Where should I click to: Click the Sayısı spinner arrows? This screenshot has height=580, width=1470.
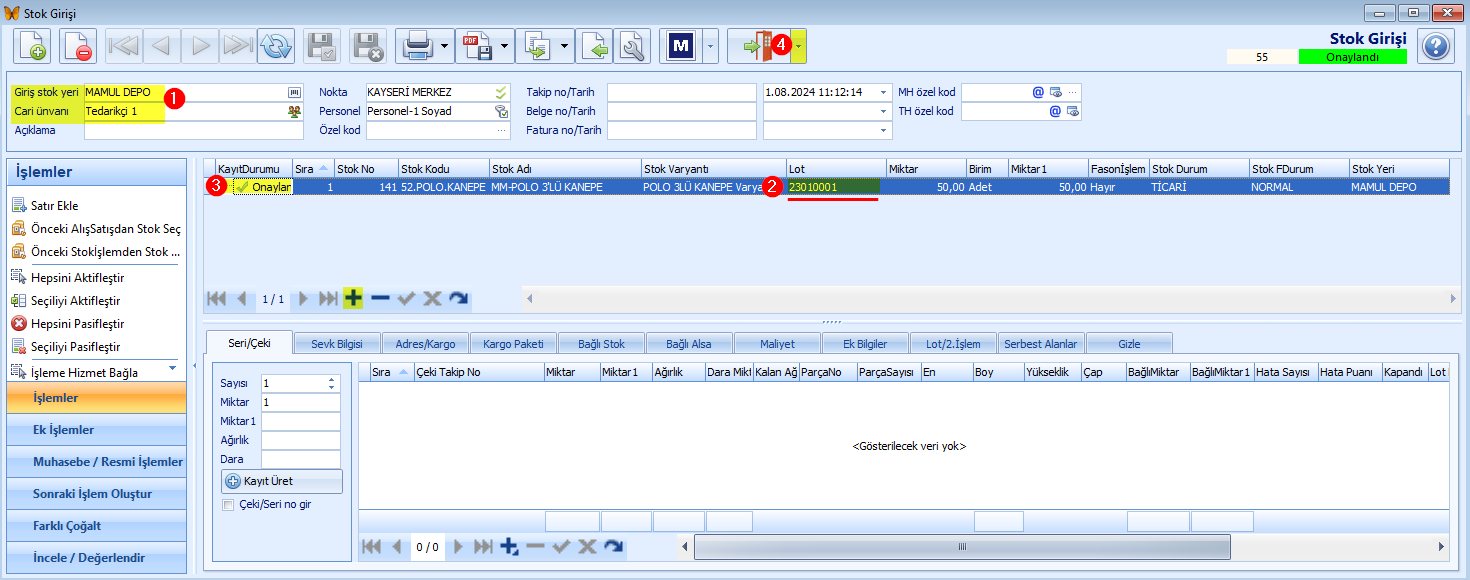click(x=333, y=382)
